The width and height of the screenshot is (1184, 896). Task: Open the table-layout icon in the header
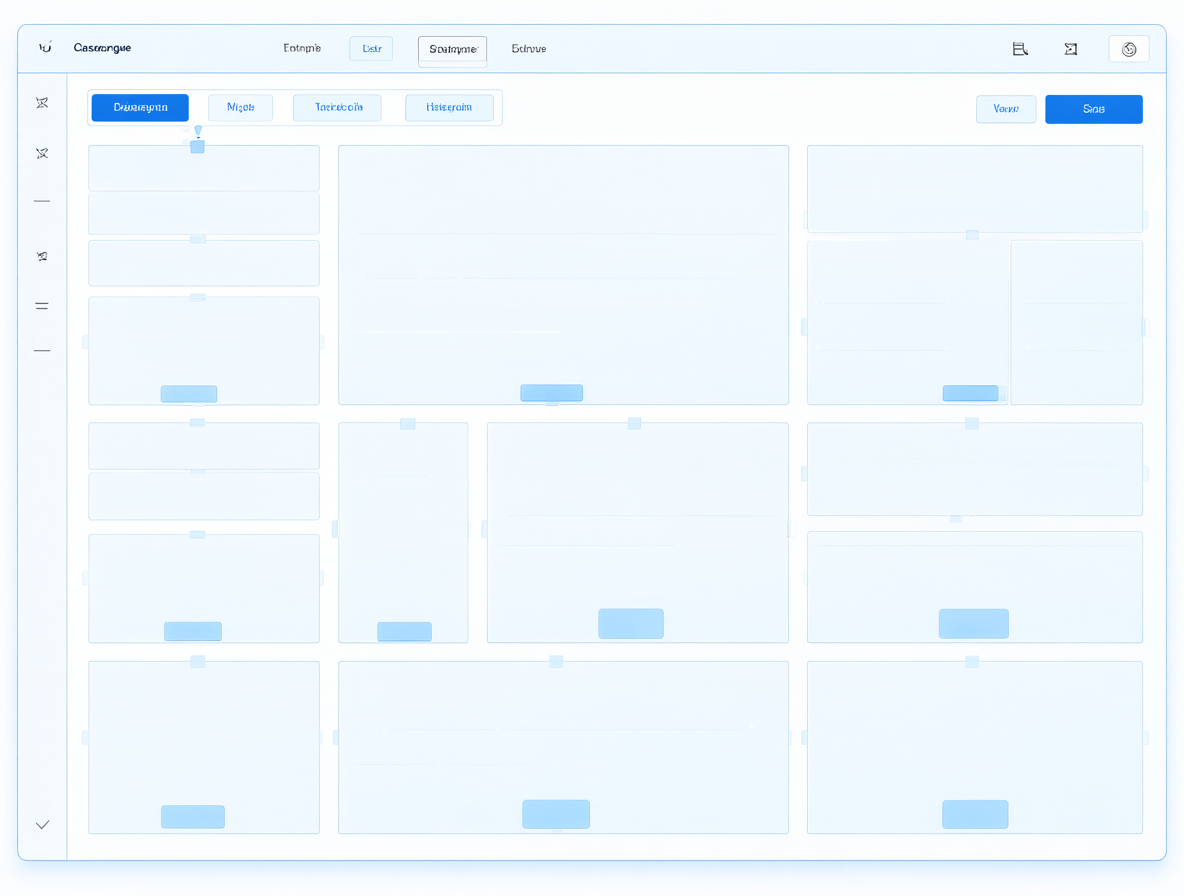[x=1020, y=49]
